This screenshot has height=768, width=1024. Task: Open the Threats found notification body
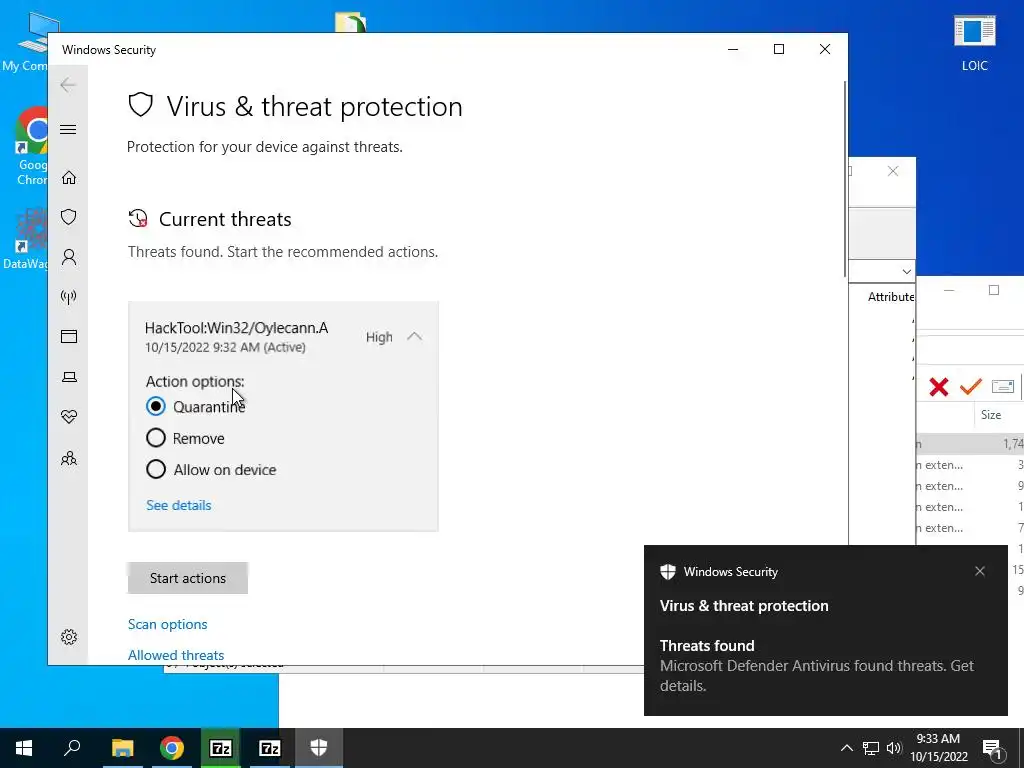[816, 665]
